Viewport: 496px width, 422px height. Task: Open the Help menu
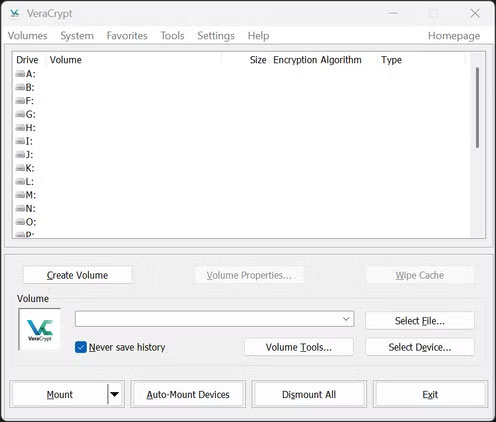click(x=258, y=36)
